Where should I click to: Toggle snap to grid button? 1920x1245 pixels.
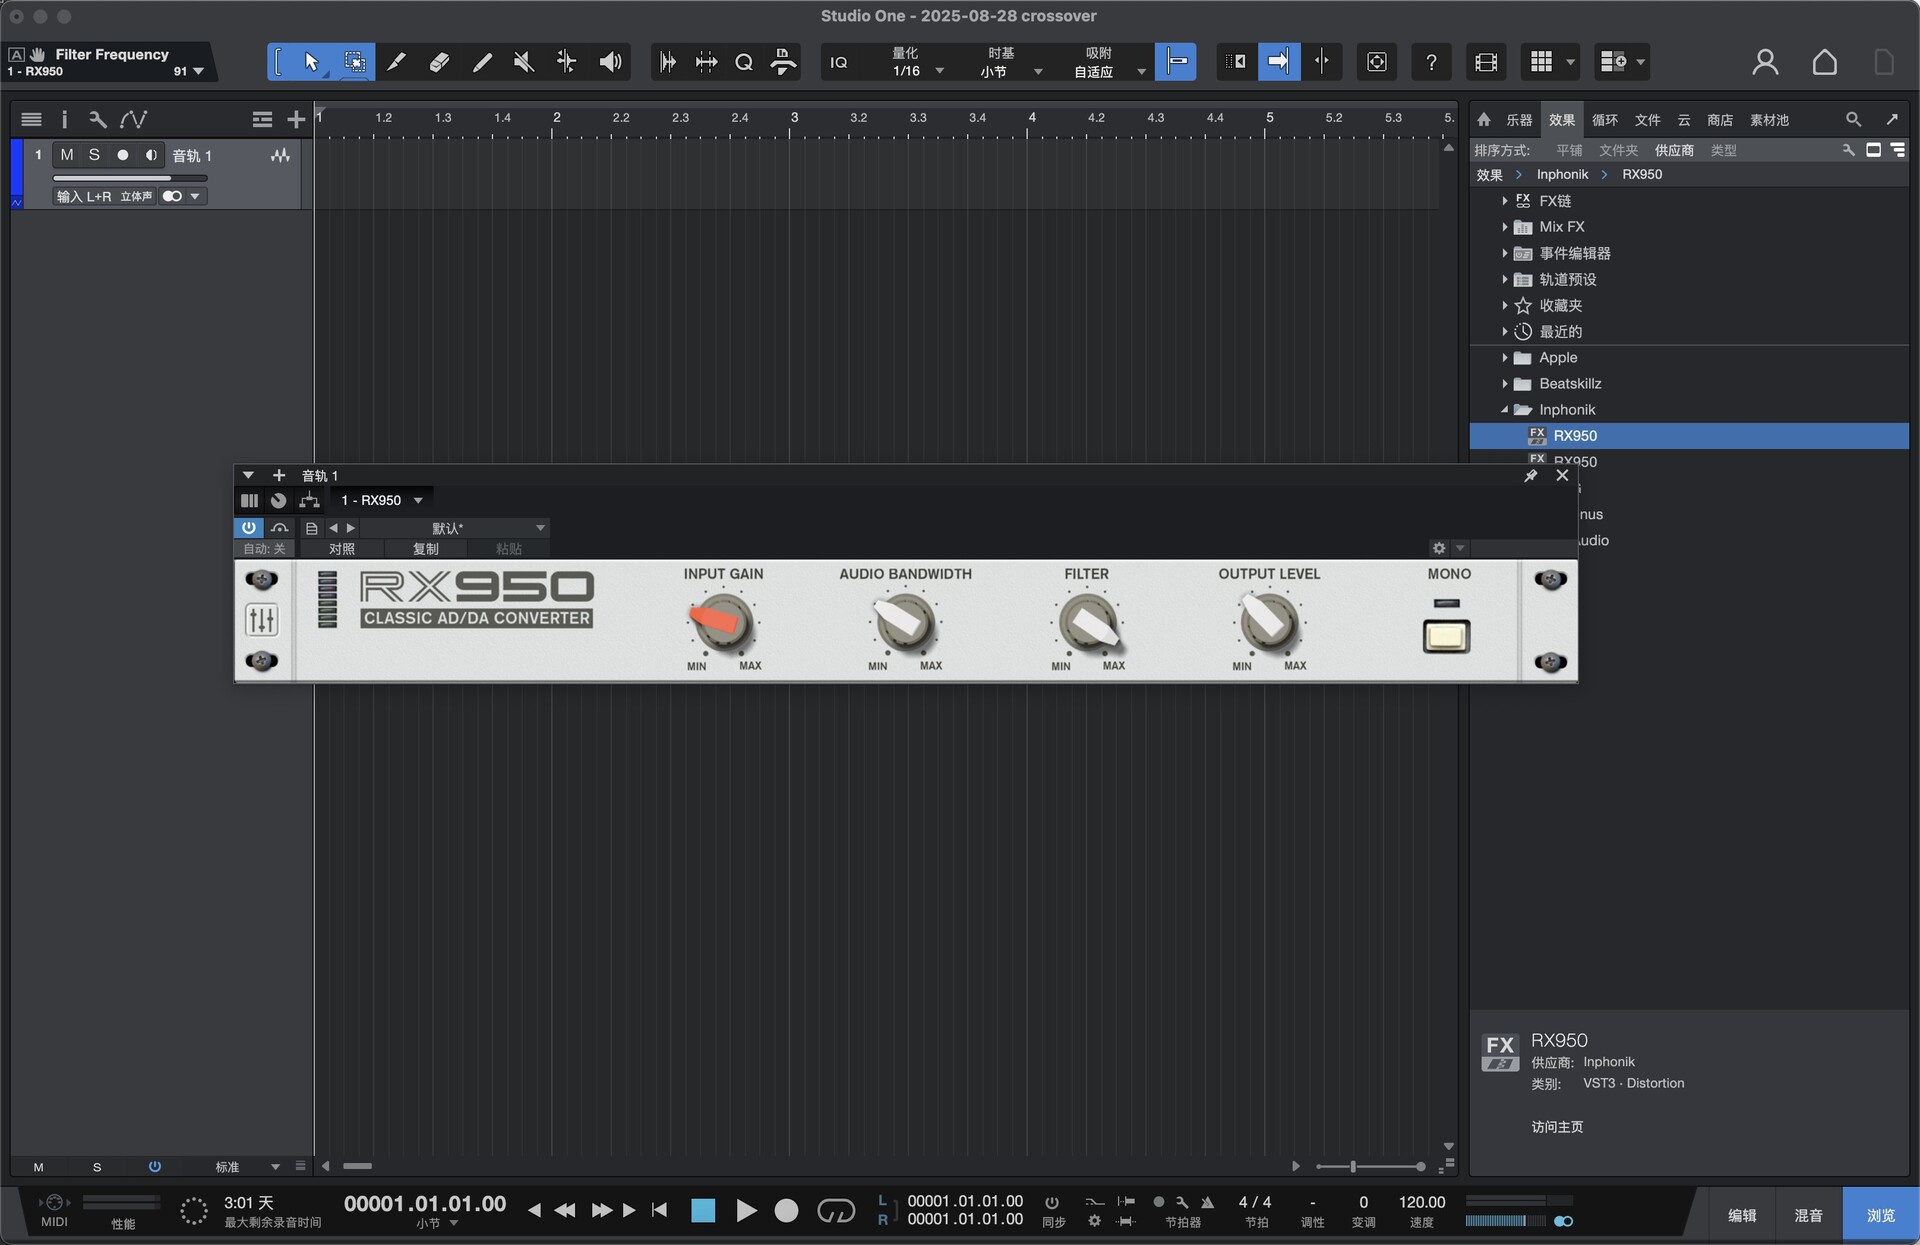[1176, 62]
